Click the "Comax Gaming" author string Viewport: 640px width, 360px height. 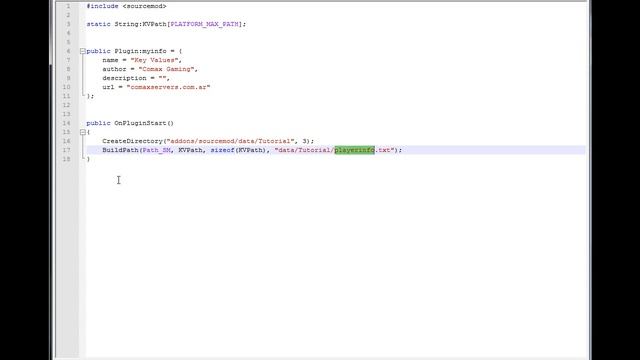[167, 69]
